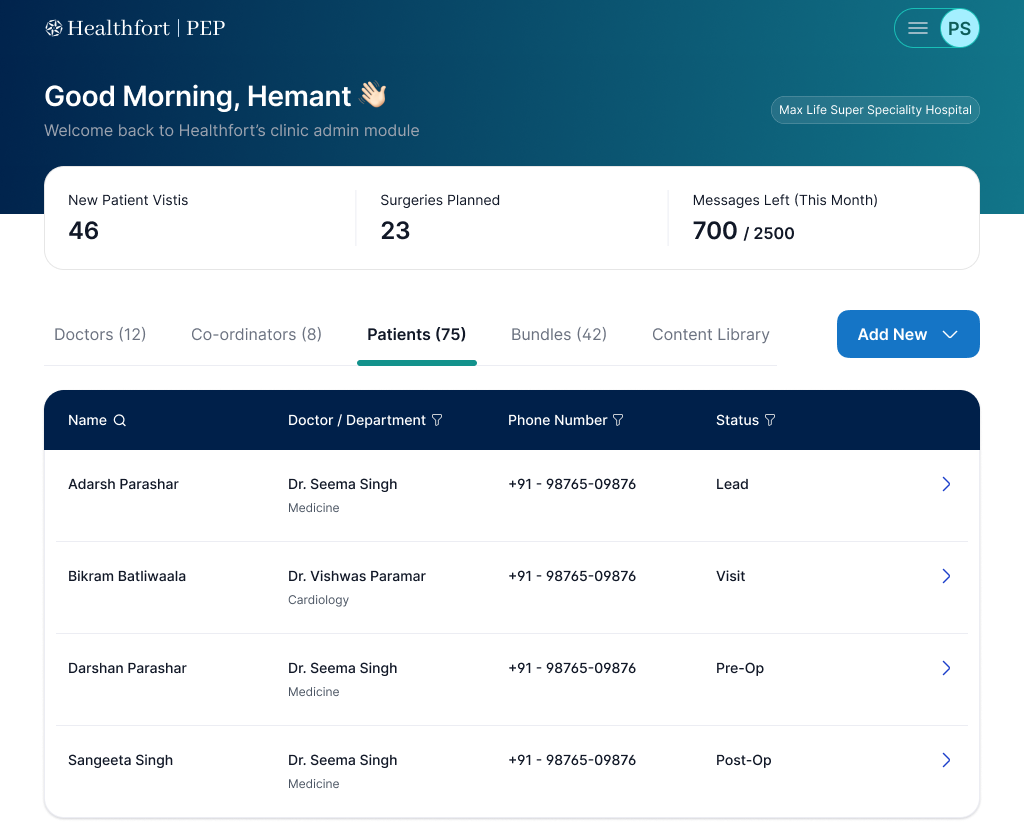The width and height of the screenshot is (1024, 822).
Task: Open the Phone Number filter icon
Action: 619,420
